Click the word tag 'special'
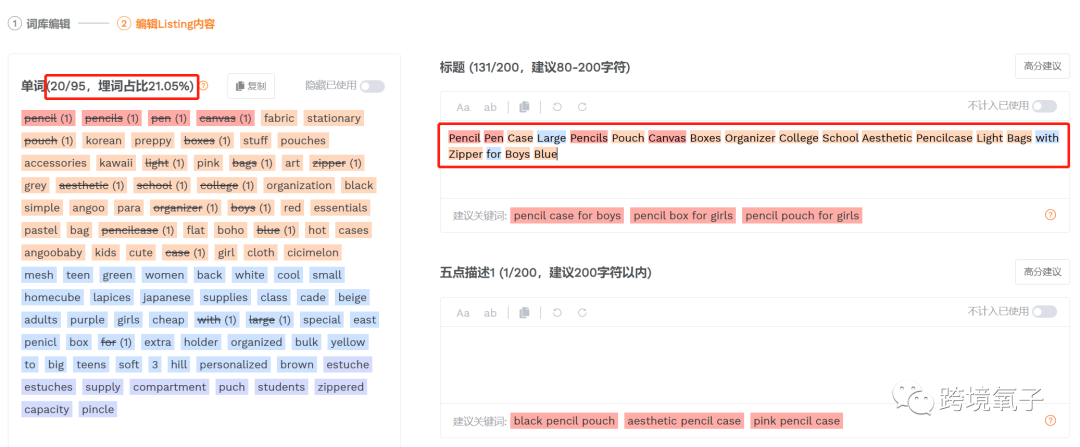Image resolution: width=1080 pixels, height=447 pixels. click(x=322, y=320)
